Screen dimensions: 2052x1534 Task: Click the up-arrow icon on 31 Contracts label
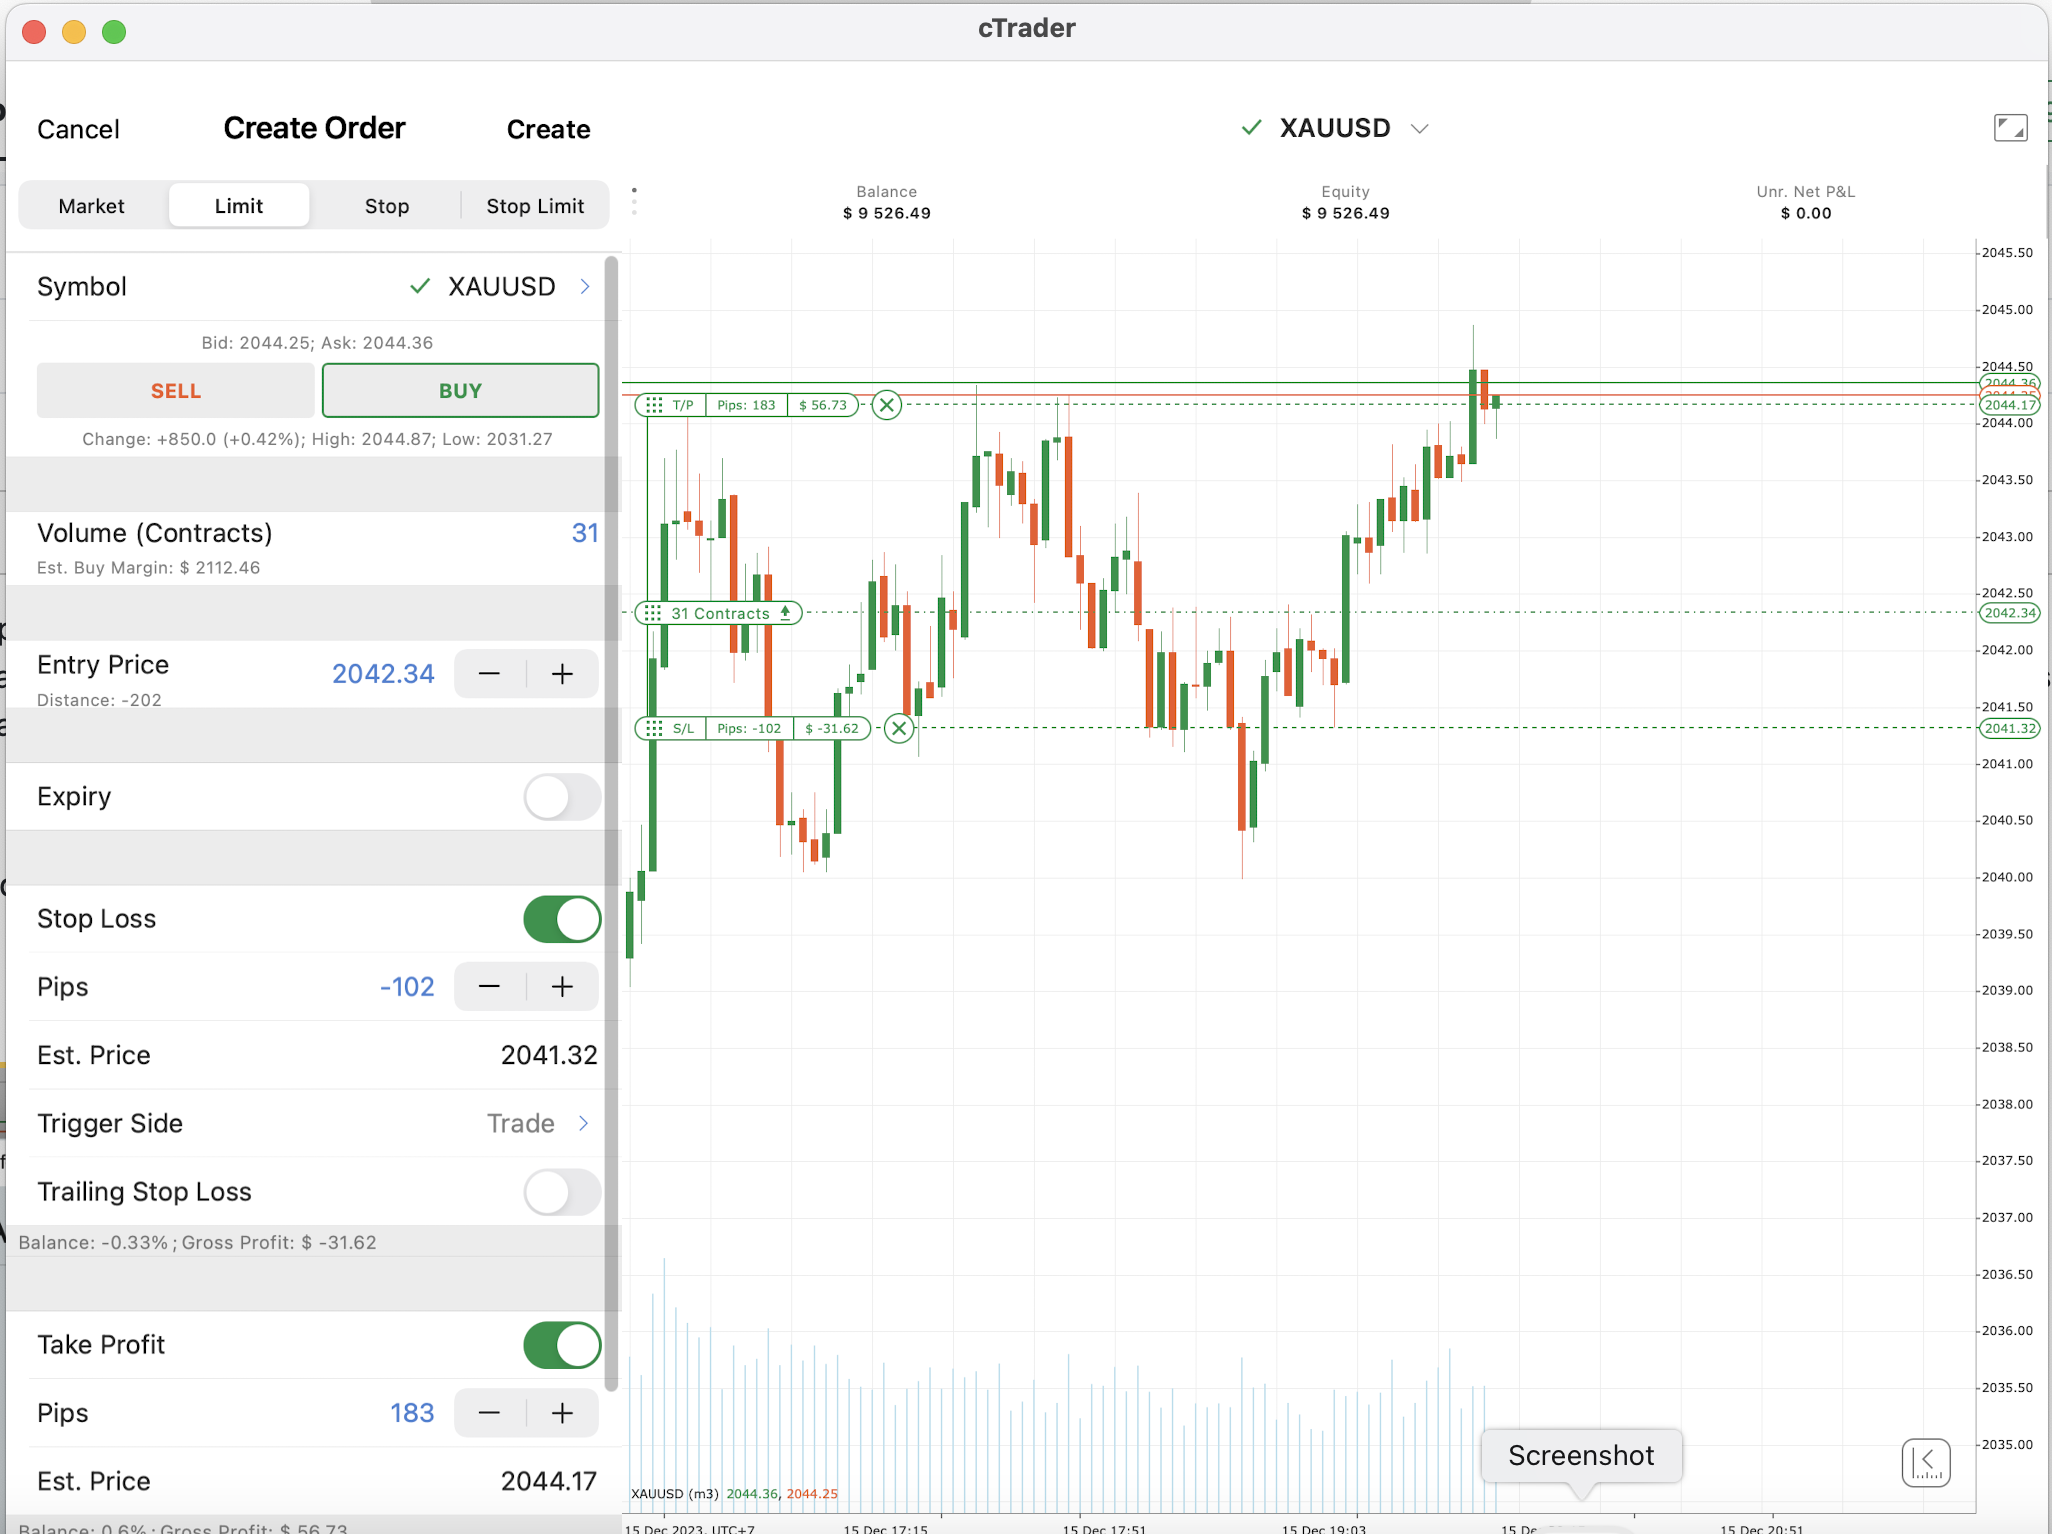tap(786, 613)
